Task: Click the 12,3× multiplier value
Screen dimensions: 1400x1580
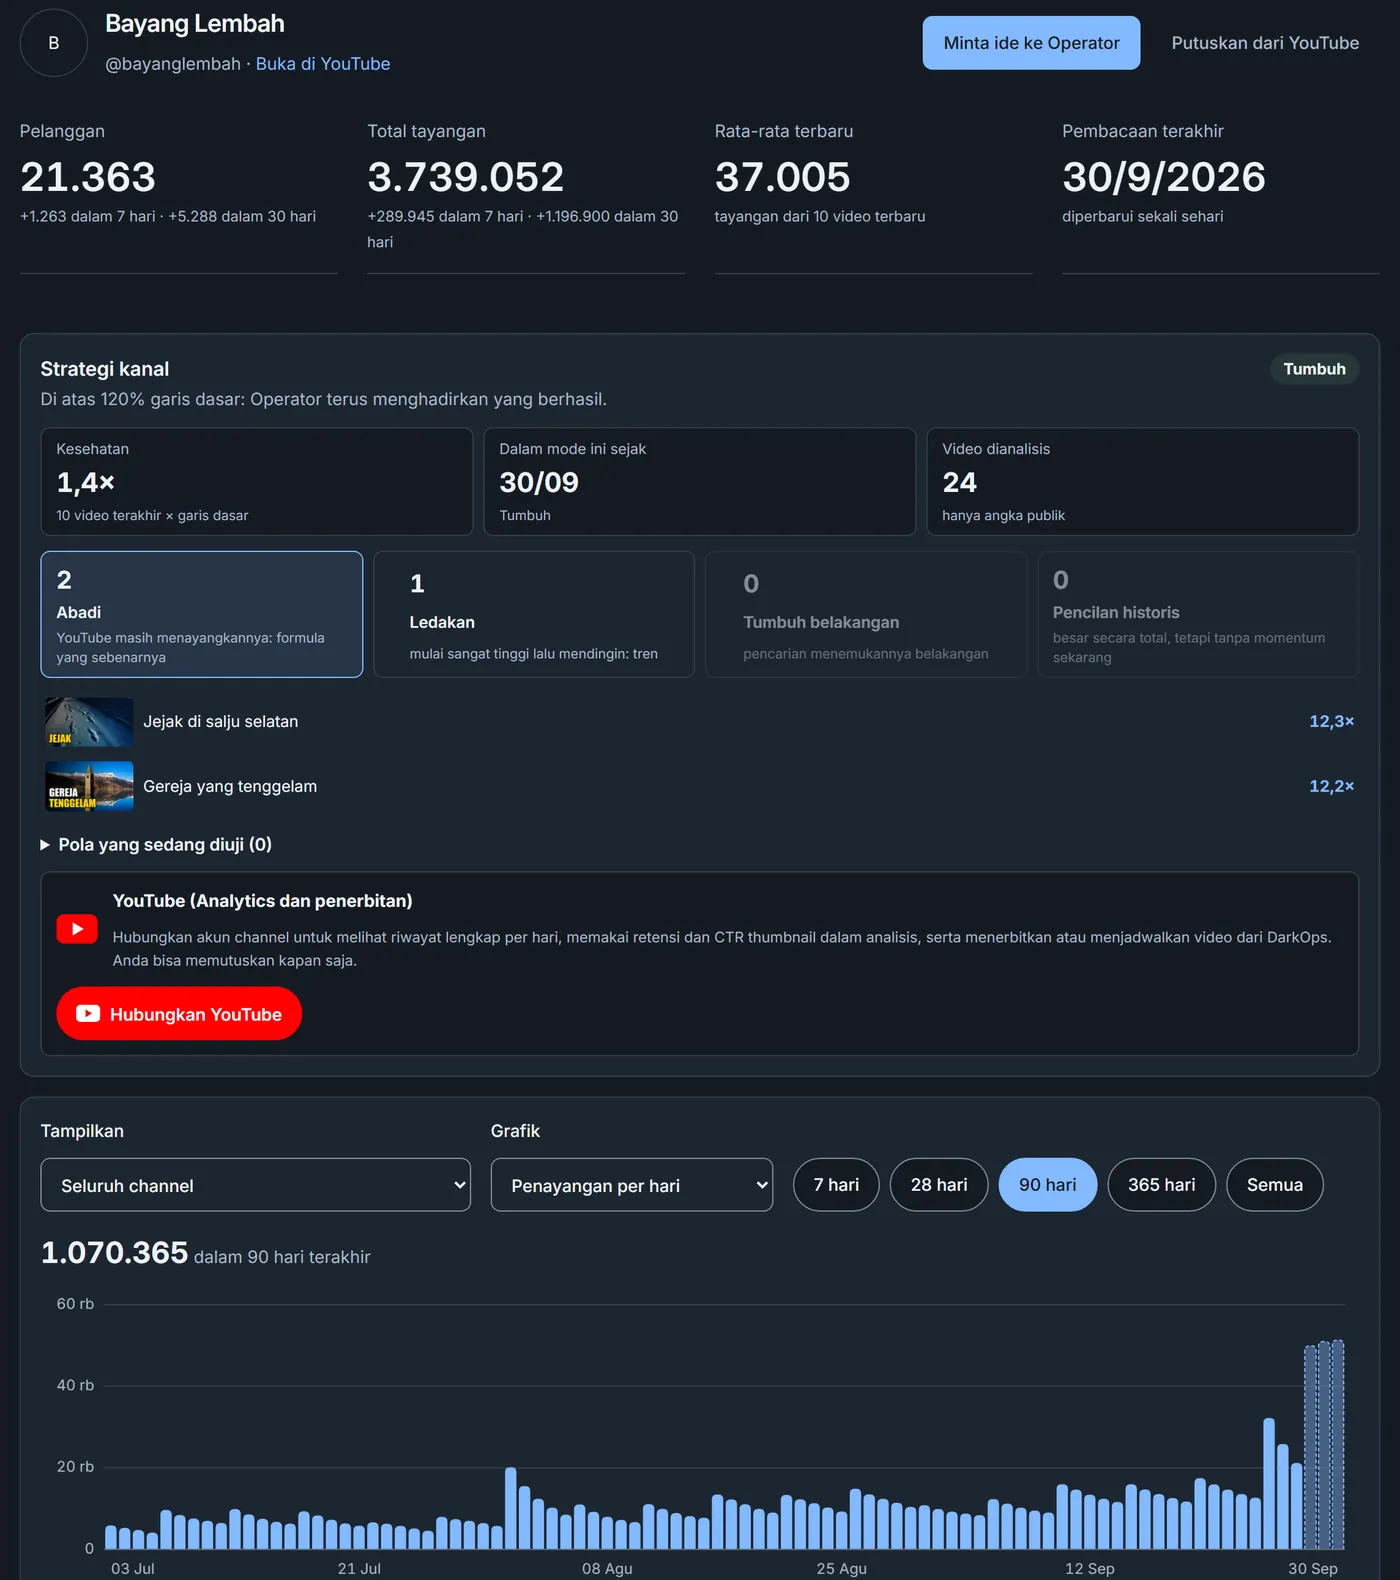Action: [1331, 721]
